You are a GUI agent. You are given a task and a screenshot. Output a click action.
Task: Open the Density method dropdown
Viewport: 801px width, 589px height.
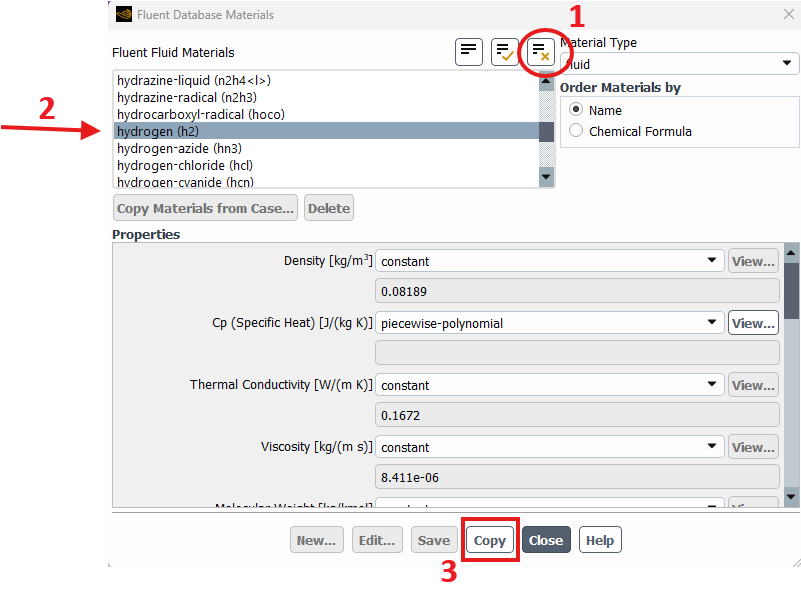pos(550,261)
